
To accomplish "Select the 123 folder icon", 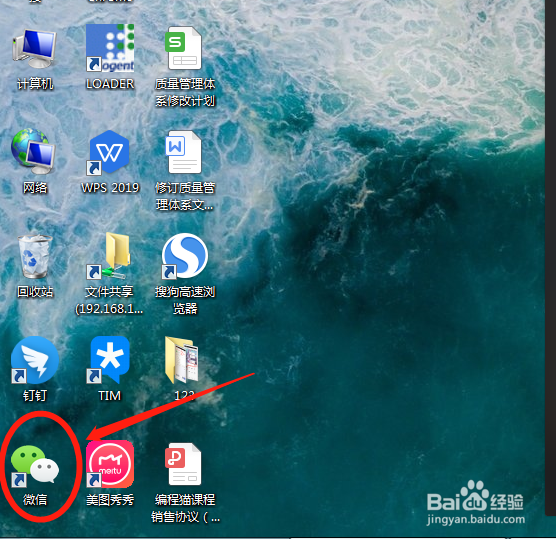I will [182, 360].
